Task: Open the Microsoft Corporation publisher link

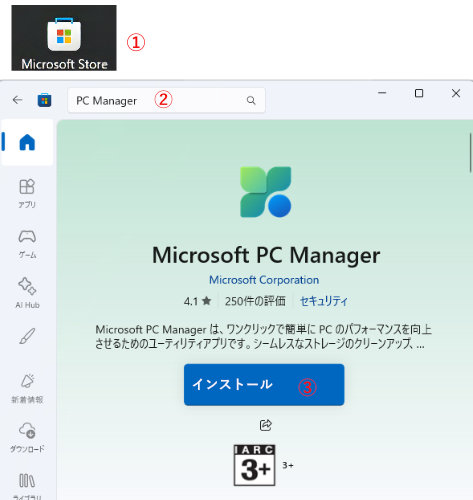Action: pyautogui.click(x=264, y=280)
